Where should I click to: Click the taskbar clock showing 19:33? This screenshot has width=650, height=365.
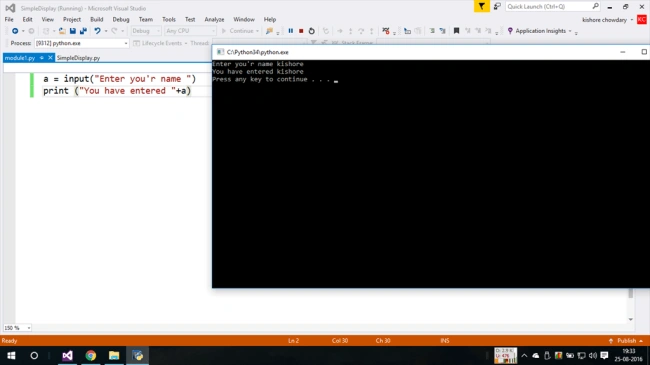pos(628,355)
